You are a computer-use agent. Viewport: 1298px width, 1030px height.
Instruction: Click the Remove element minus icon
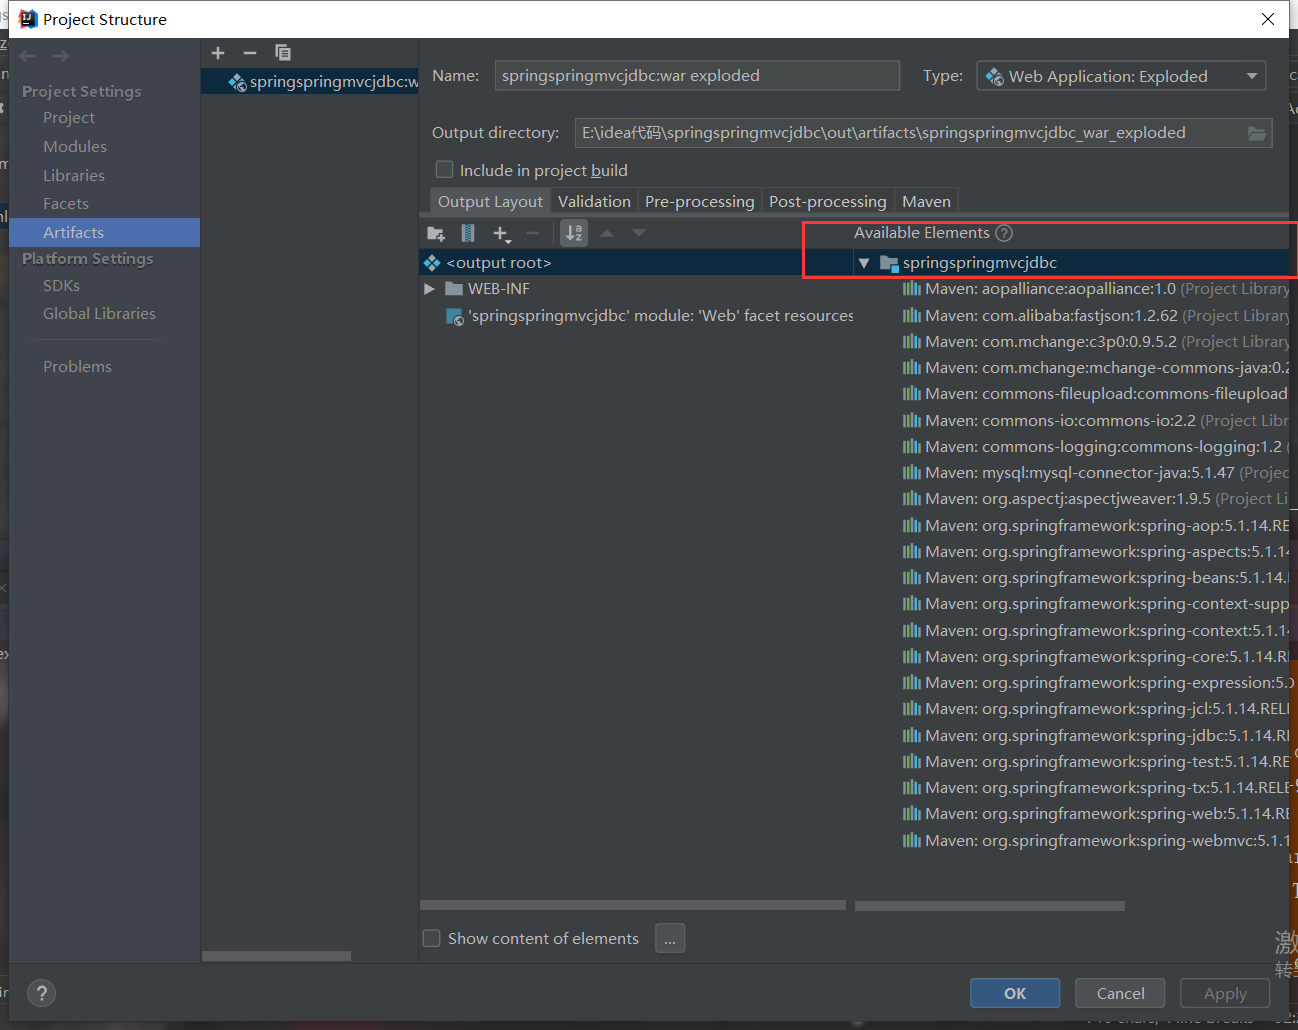pos(535,232)
